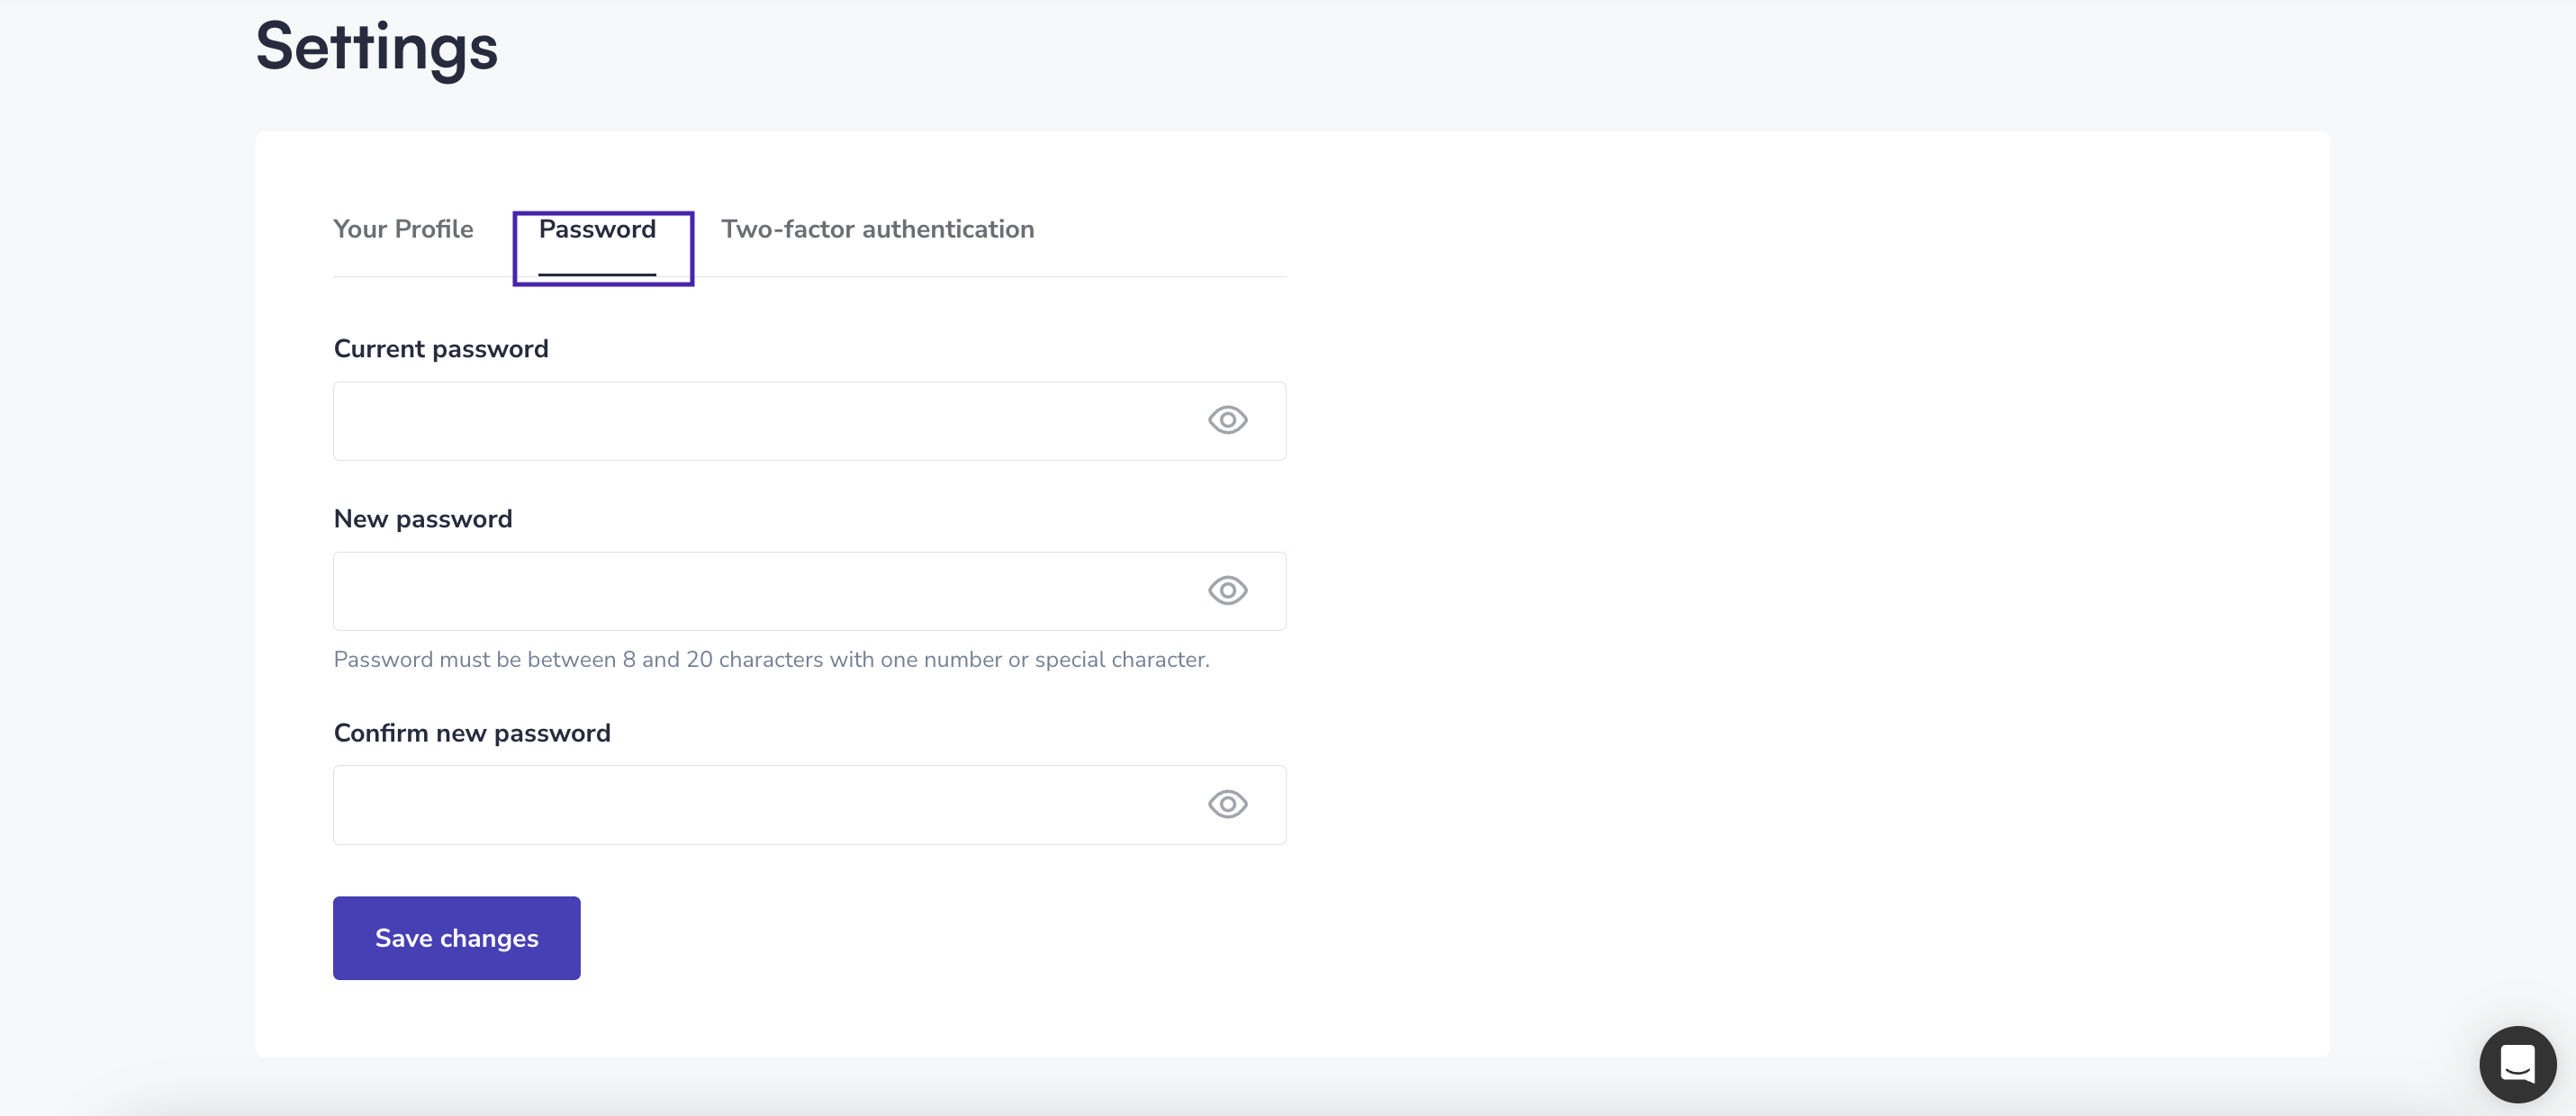Image resolution: width=2576 pixels, height=1116 pixels.
Task: Focus the Current password input field
Action: 809,421
